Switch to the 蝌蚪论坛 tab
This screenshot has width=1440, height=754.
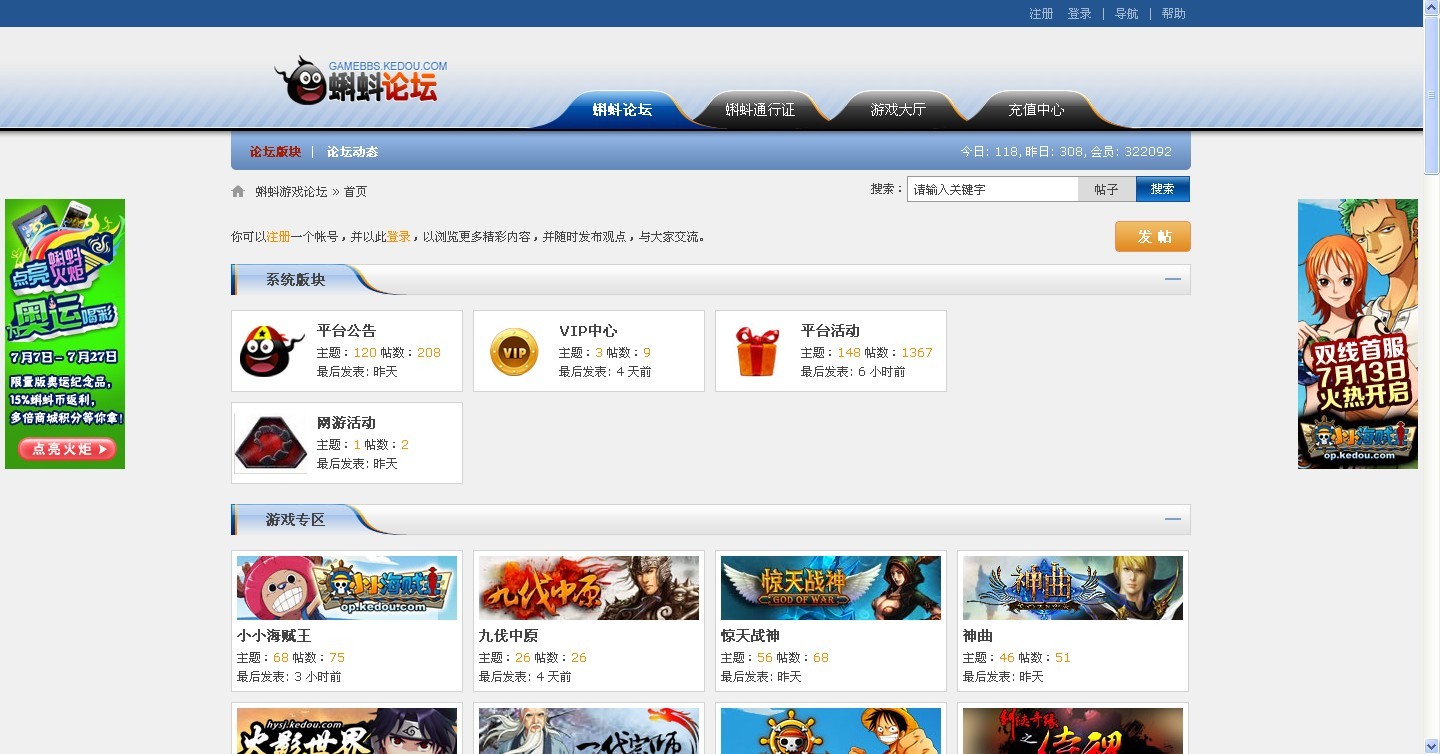(622, 110)
